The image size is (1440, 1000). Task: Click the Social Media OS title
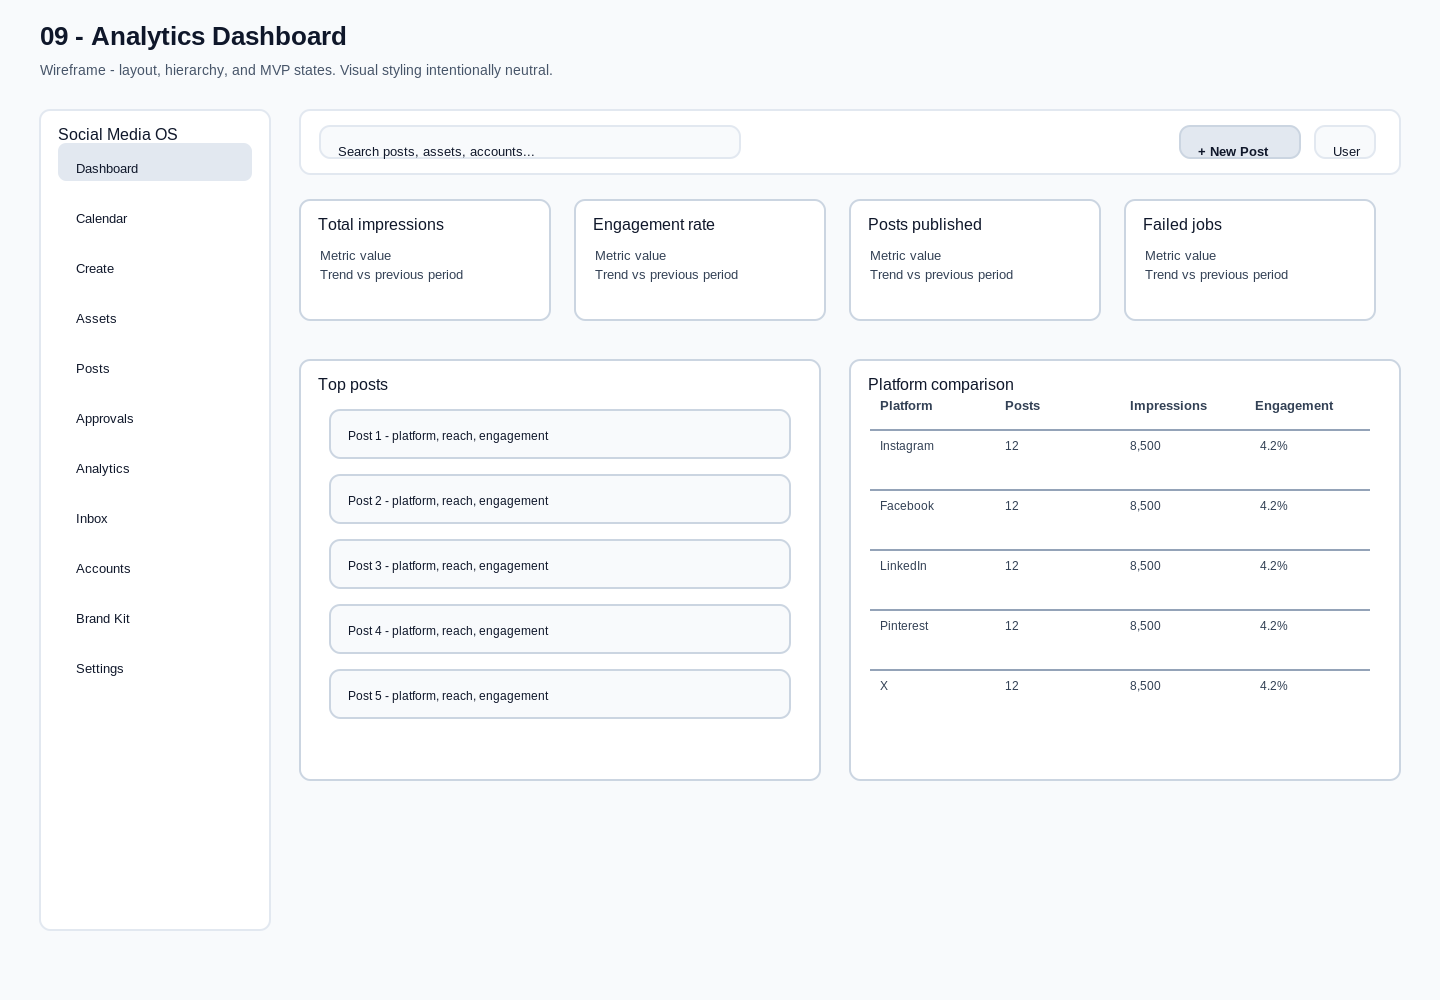(x=118, y=134)
